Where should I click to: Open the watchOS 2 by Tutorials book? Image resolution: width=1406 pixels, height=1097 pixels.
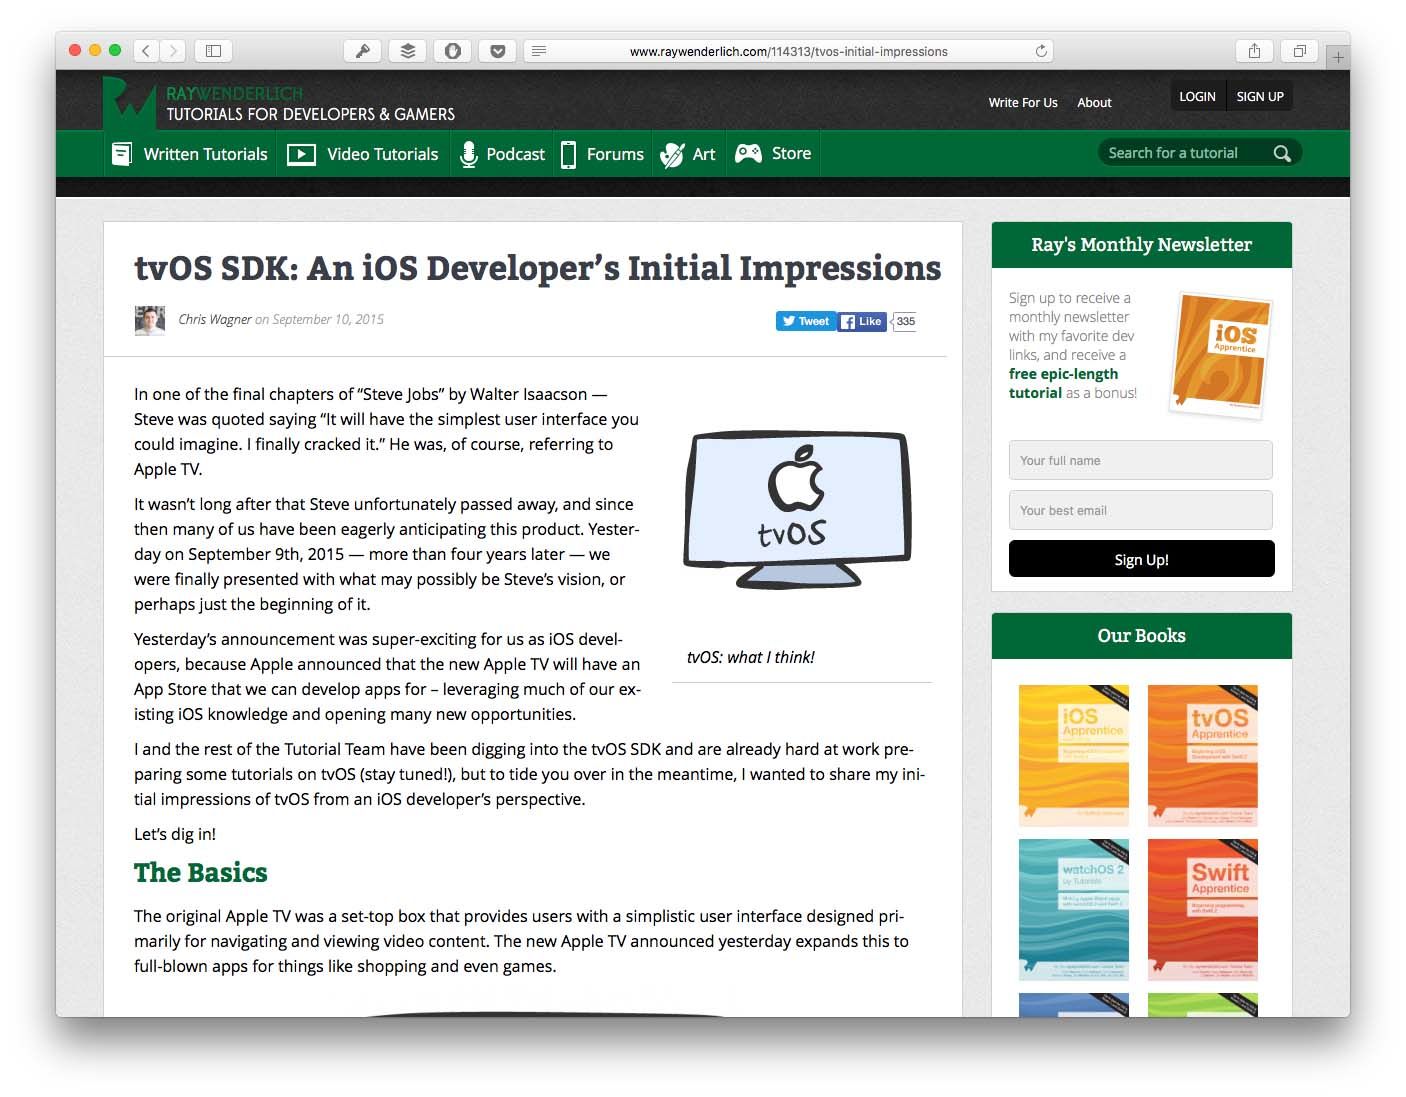click(1074, 910)
